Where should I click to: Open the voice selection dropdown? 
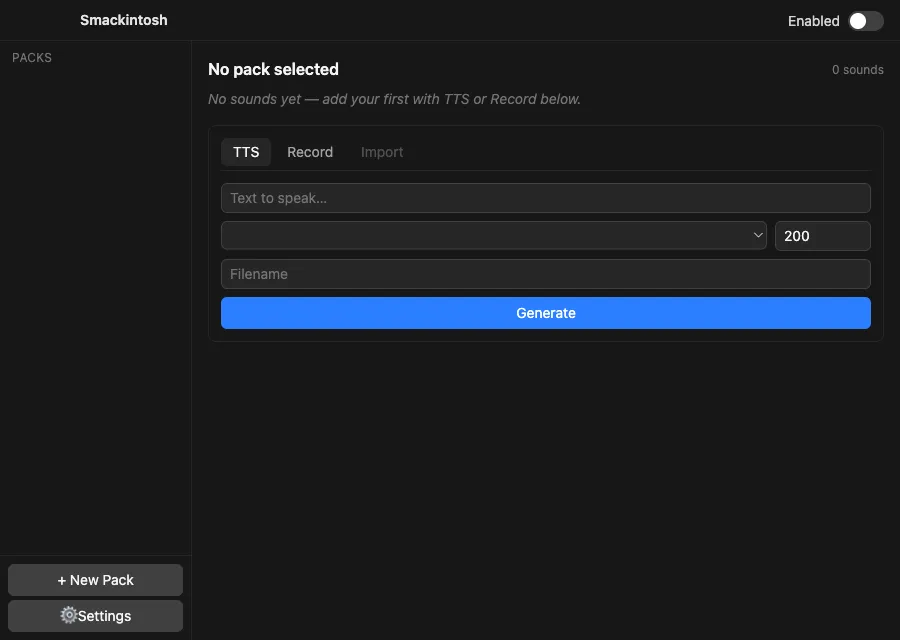point(494,235)
